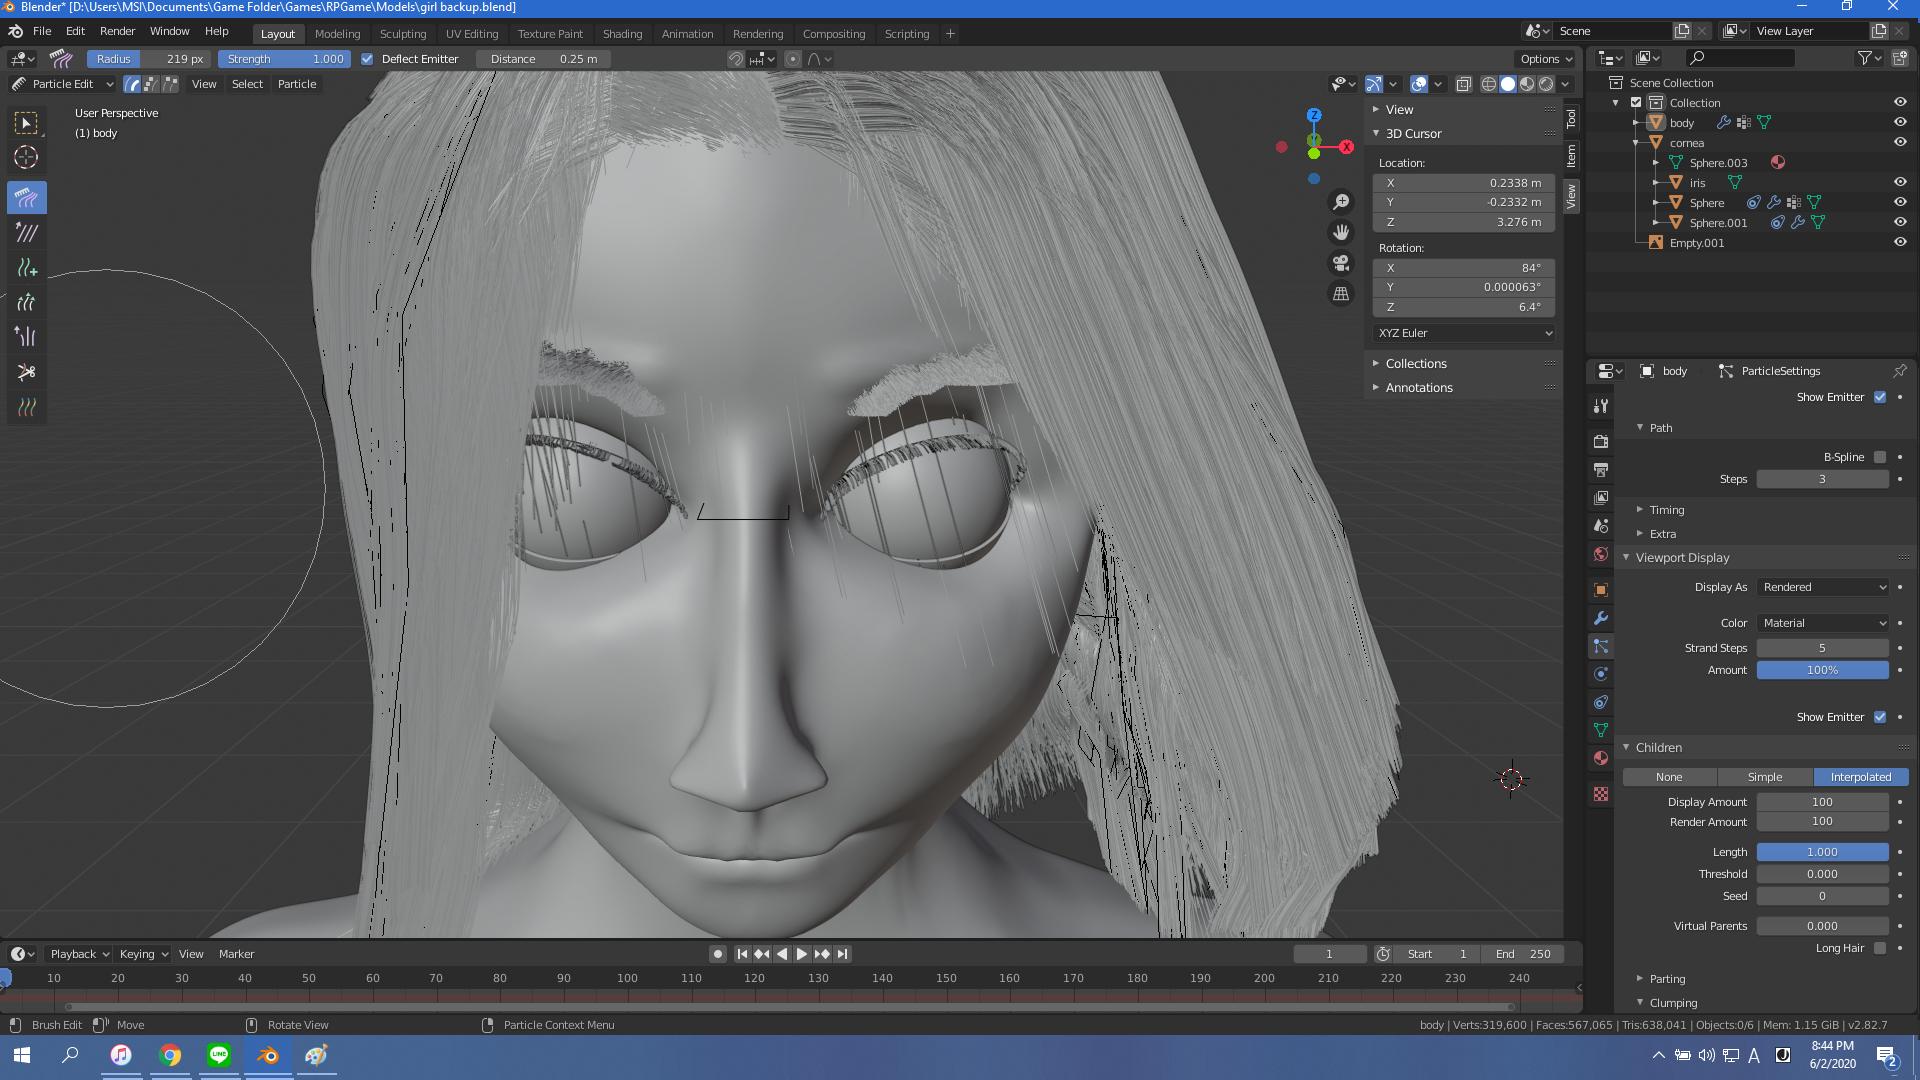This screenshot has height=1080, width=1920.
Task: Open the Particle menu in viewport header
Action: (297, 84)
